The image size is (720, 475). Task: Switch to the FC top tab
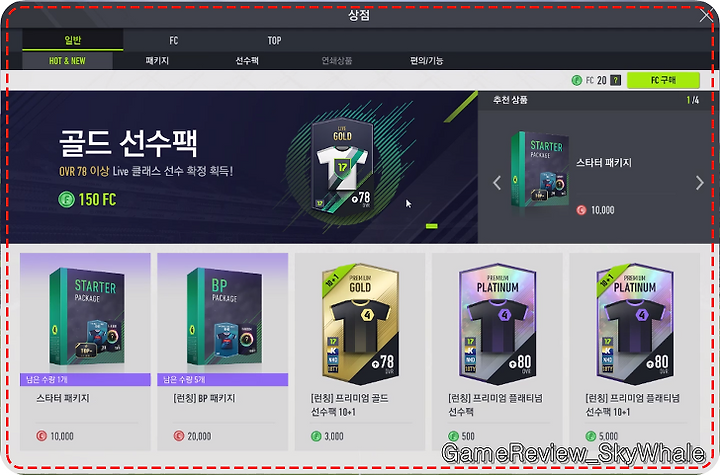pos(174,40)
